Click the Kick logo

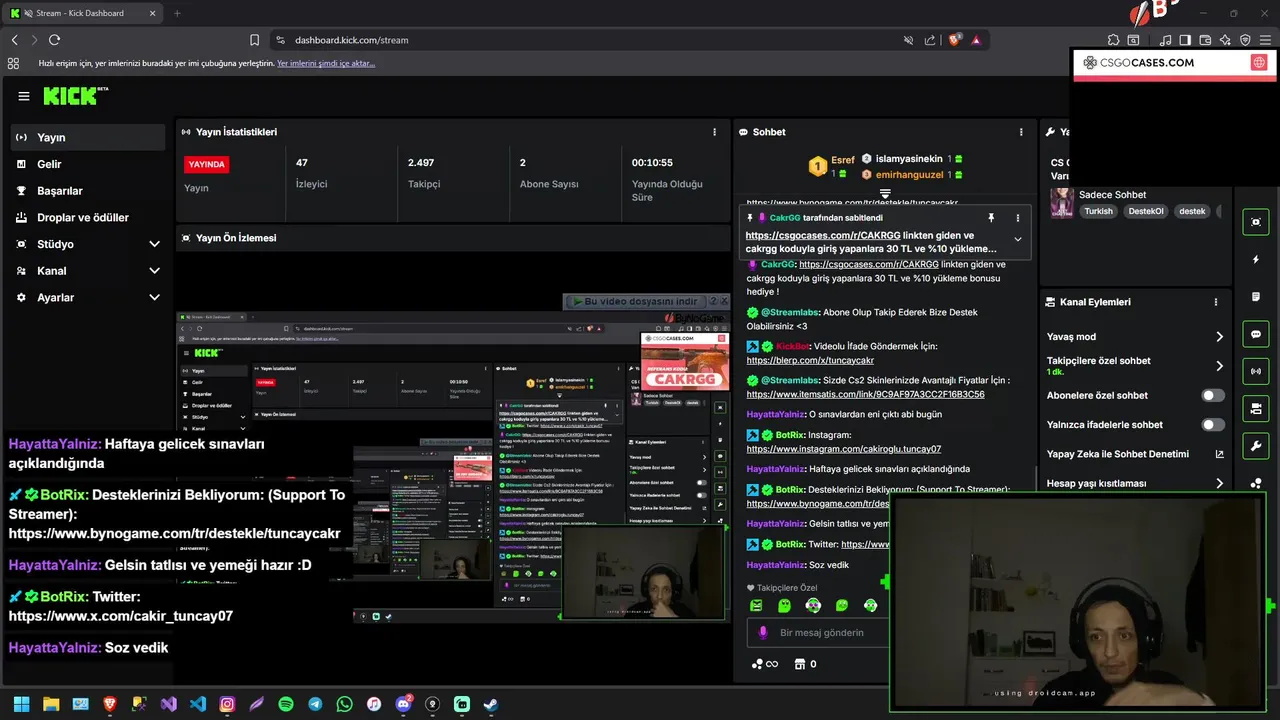75,96
